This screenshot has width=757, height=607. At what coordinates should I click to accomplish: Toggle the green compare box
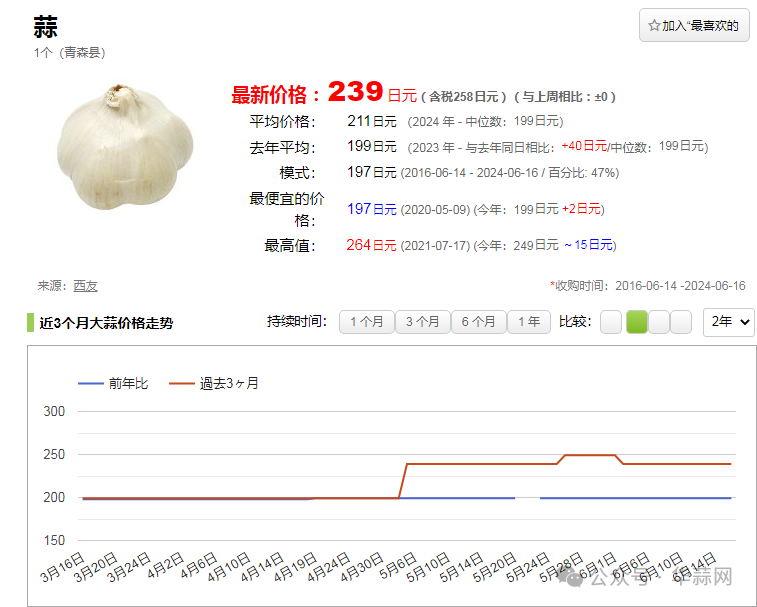637,322
